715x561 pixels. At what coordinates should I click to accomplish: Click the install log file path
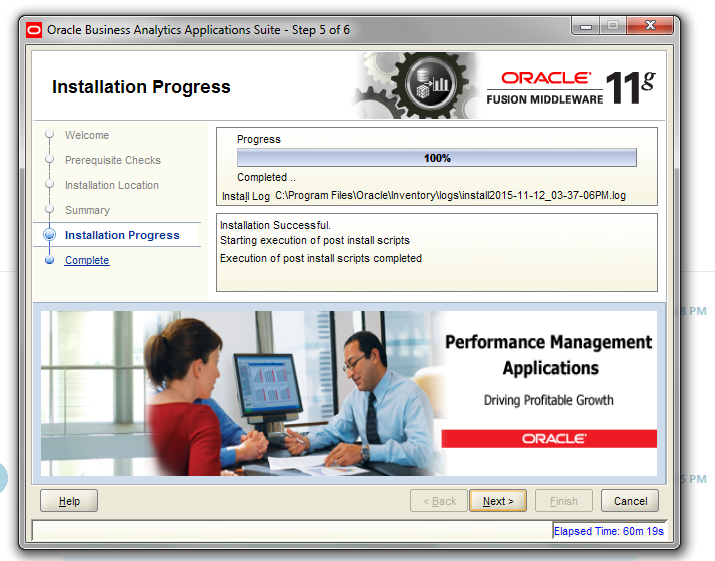coord(450,196)
